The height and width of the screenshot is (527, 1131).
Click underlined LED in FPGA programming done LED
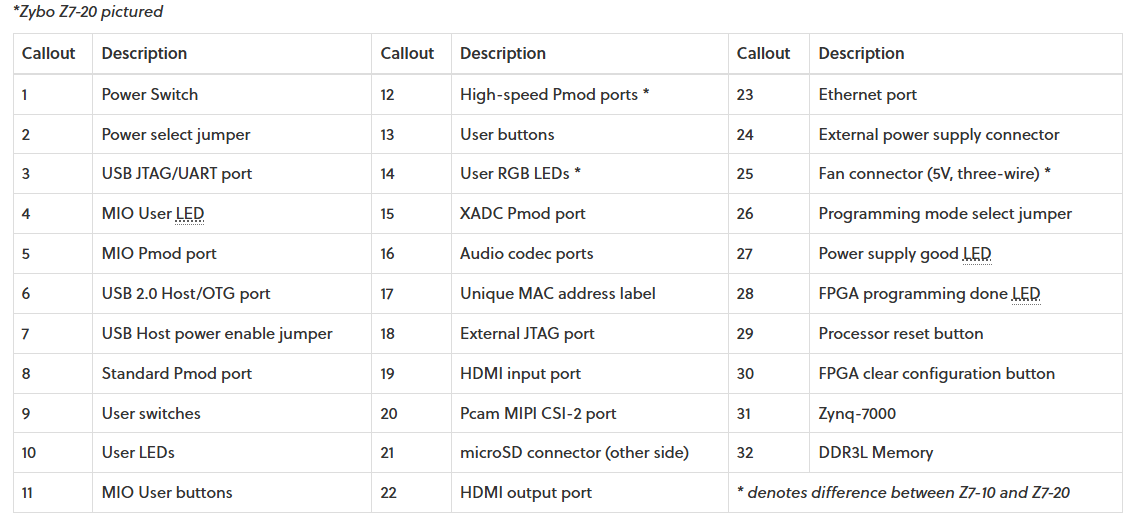1025,294
